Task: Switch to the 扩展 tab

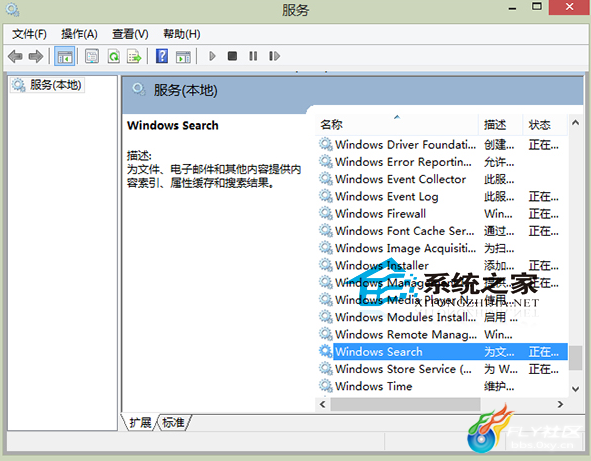Action: point(140,423)
